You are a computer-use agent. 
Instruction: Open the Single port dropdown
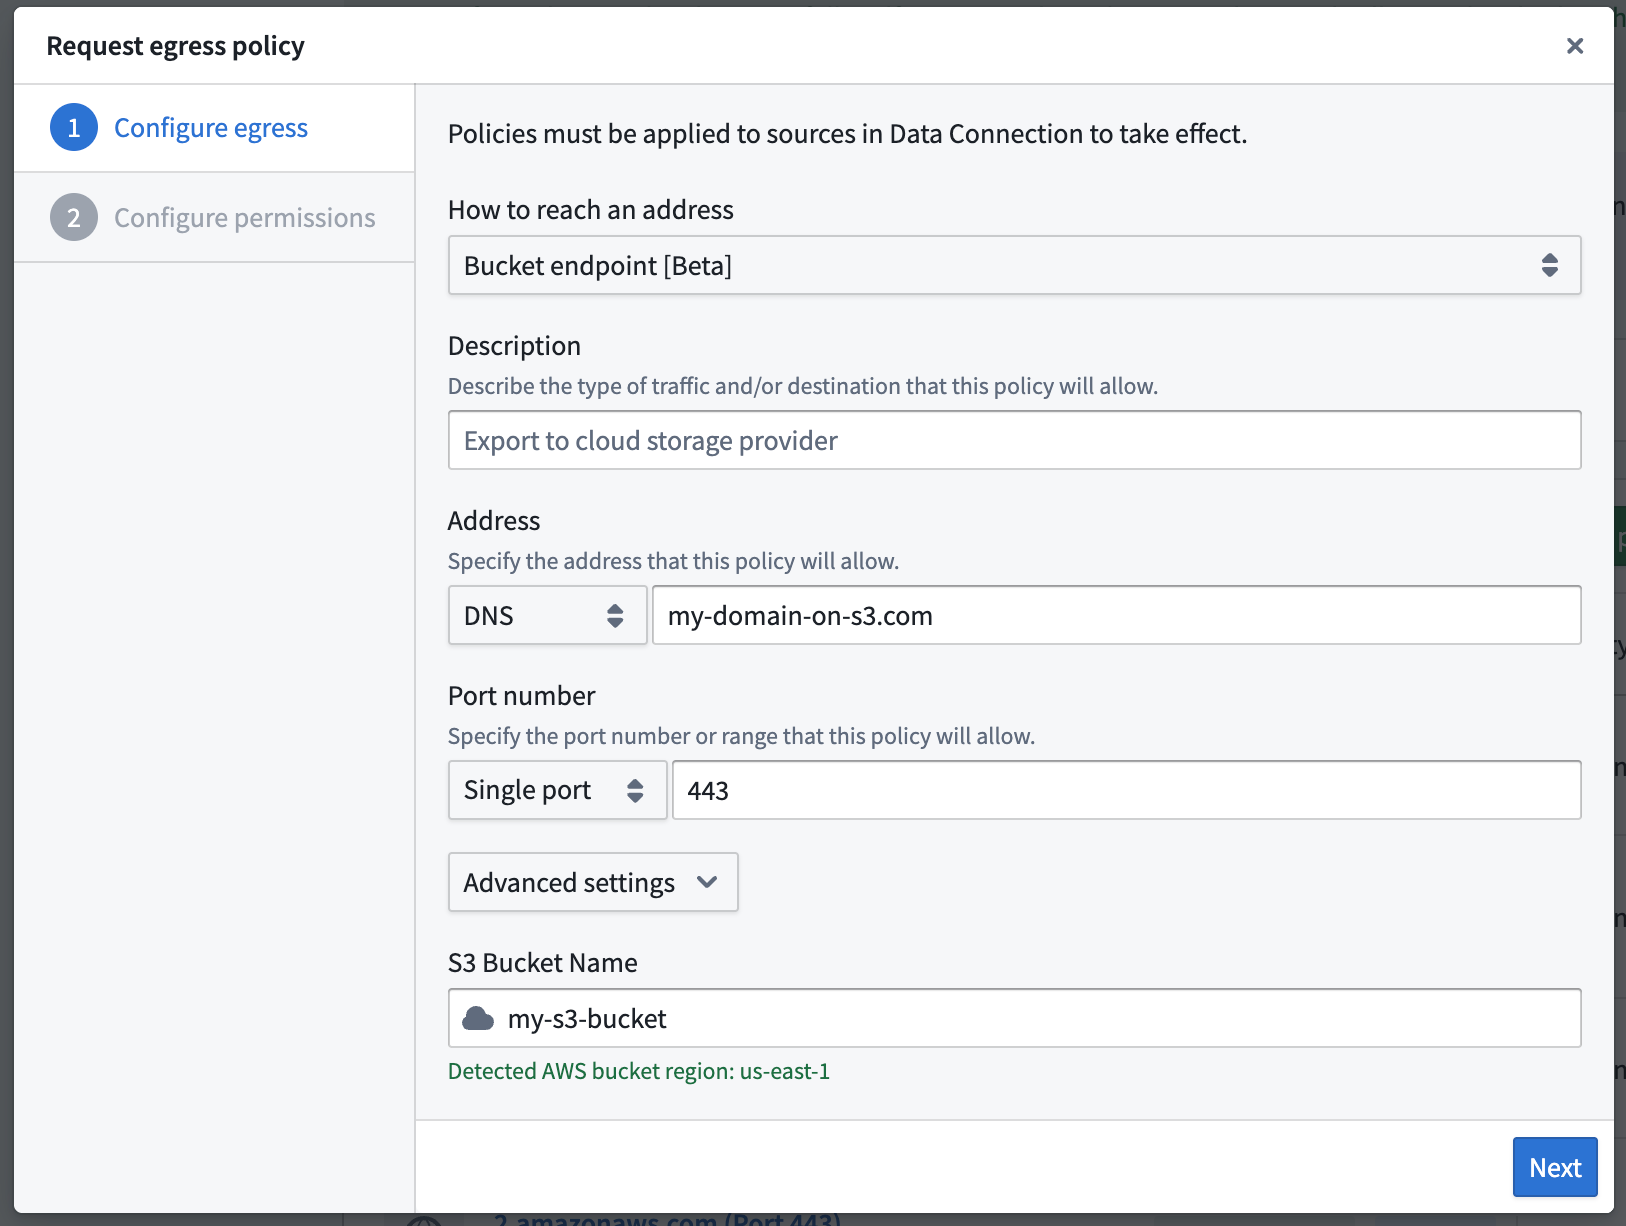[x=557, y=790]
